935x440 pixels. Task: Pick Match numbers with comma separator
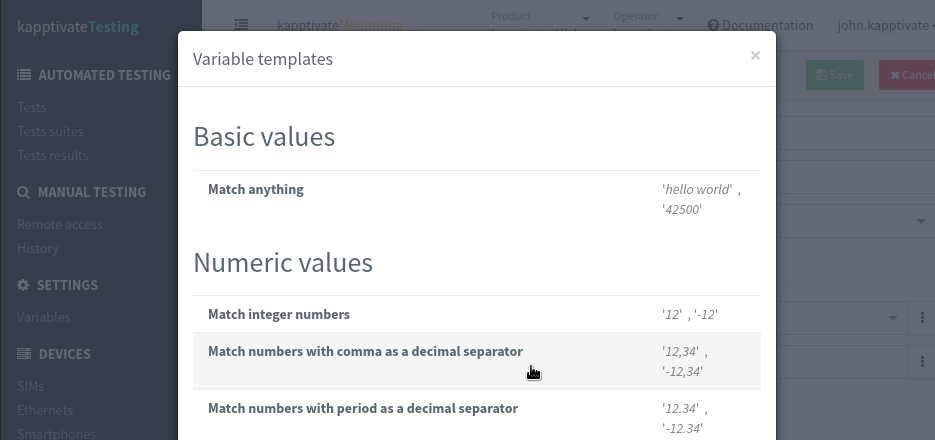click(x=365, y=351)
